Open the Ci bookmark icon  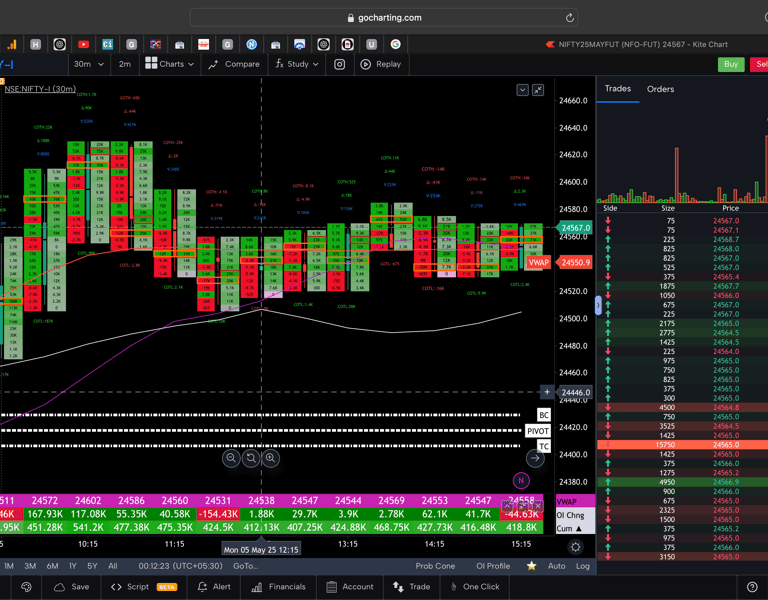coord(107,45)
